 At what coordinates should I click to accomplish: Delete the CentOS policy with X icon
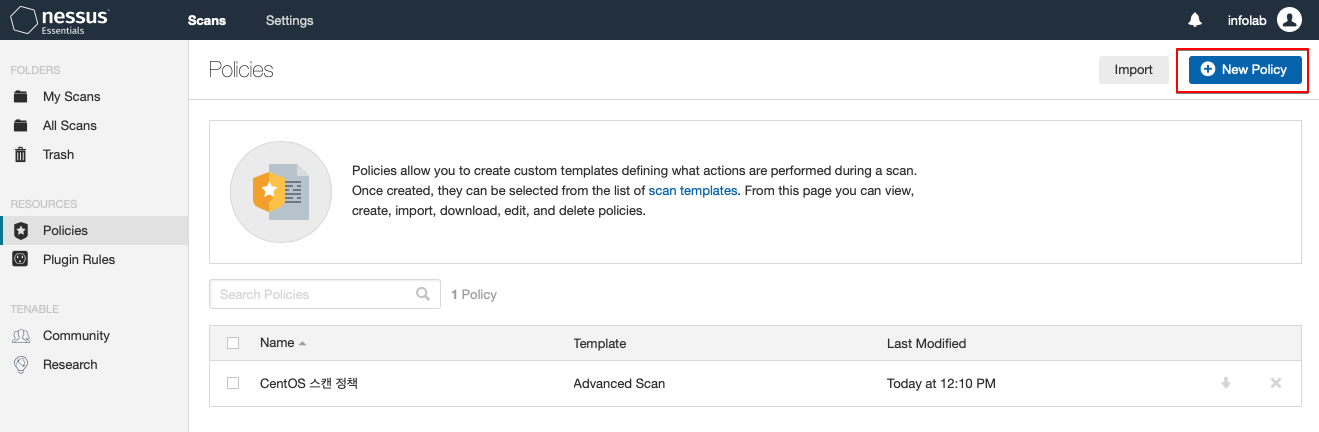pos(1275,383)
